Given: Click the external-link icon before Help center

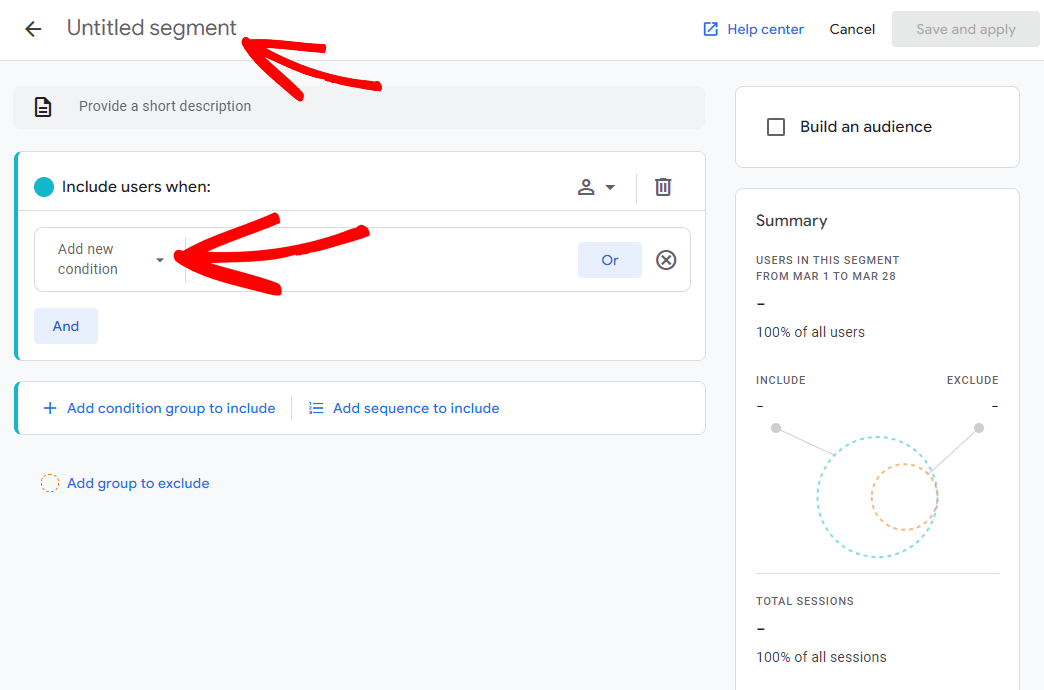Looking at the screenshot, I should point(710,29).
